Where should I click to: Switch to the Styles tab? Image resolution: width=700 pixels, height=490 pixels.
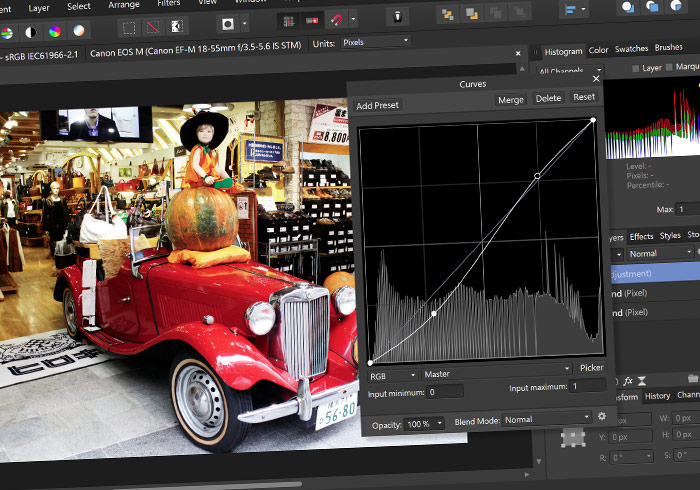[670, 235]
